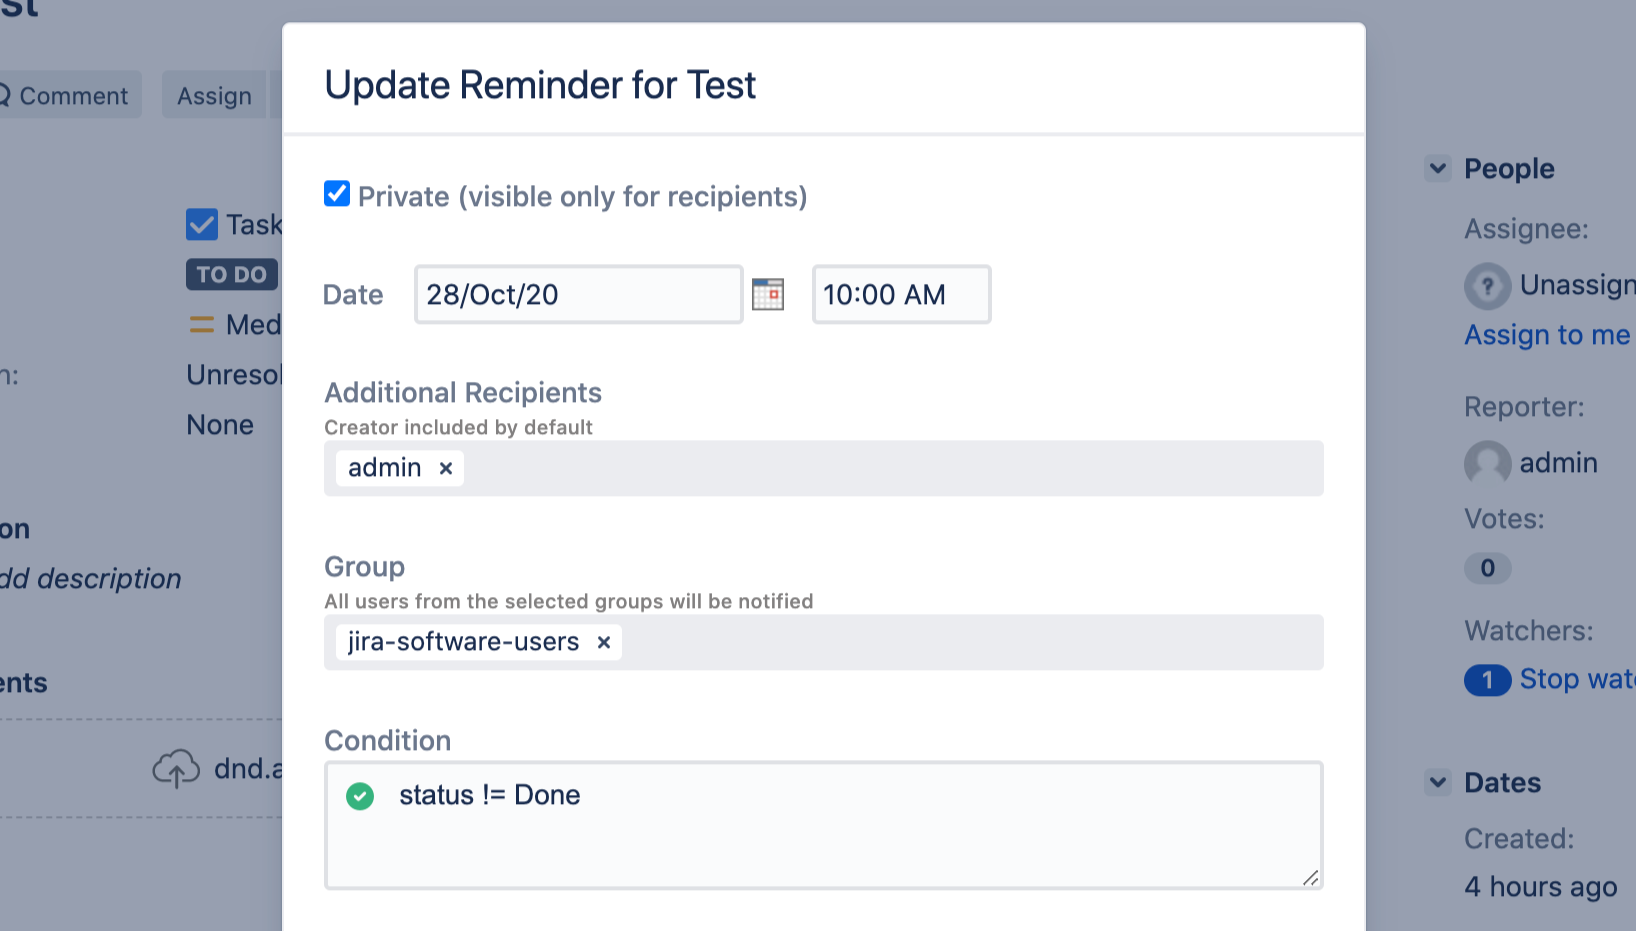Image resolution: width=1636 pixels, height=931 pixels.
Task: Click the attachment upload cloud icon
Action: coord(176,769)
